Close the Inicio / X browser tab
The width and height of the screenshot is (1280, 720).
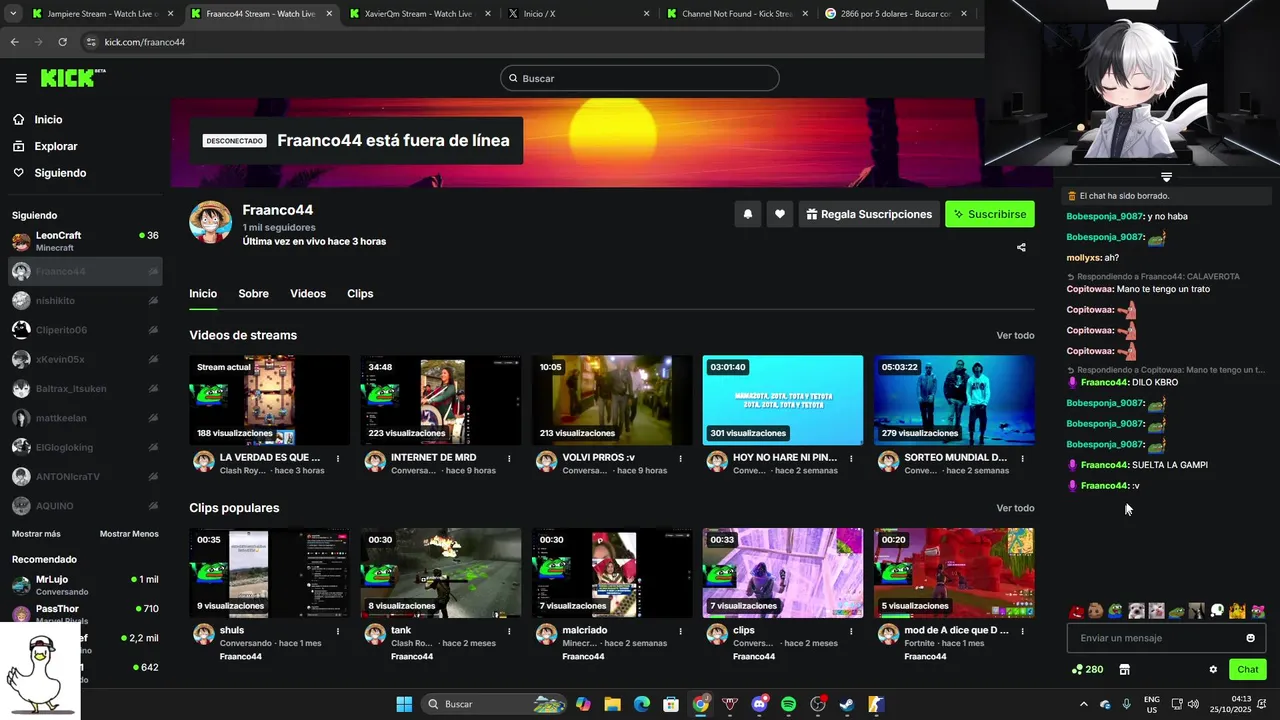click(646, 14)
